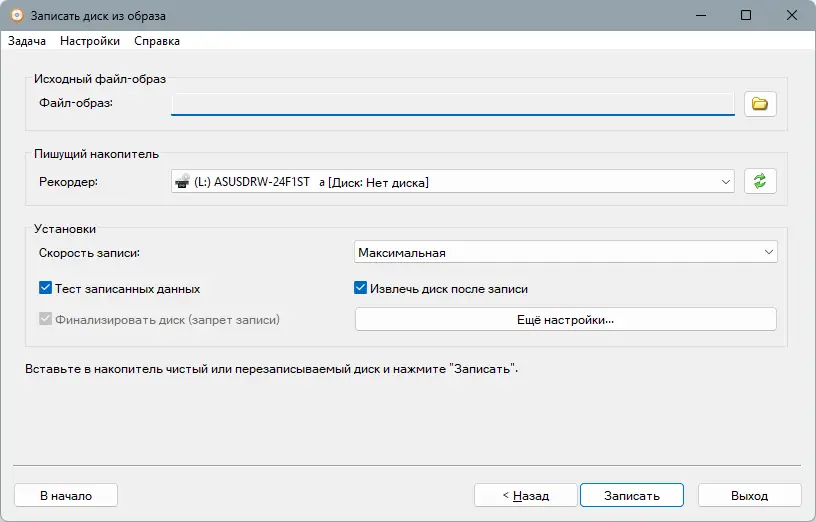
Task: Click the green refresh recorder icon
Action: point(760,181)
